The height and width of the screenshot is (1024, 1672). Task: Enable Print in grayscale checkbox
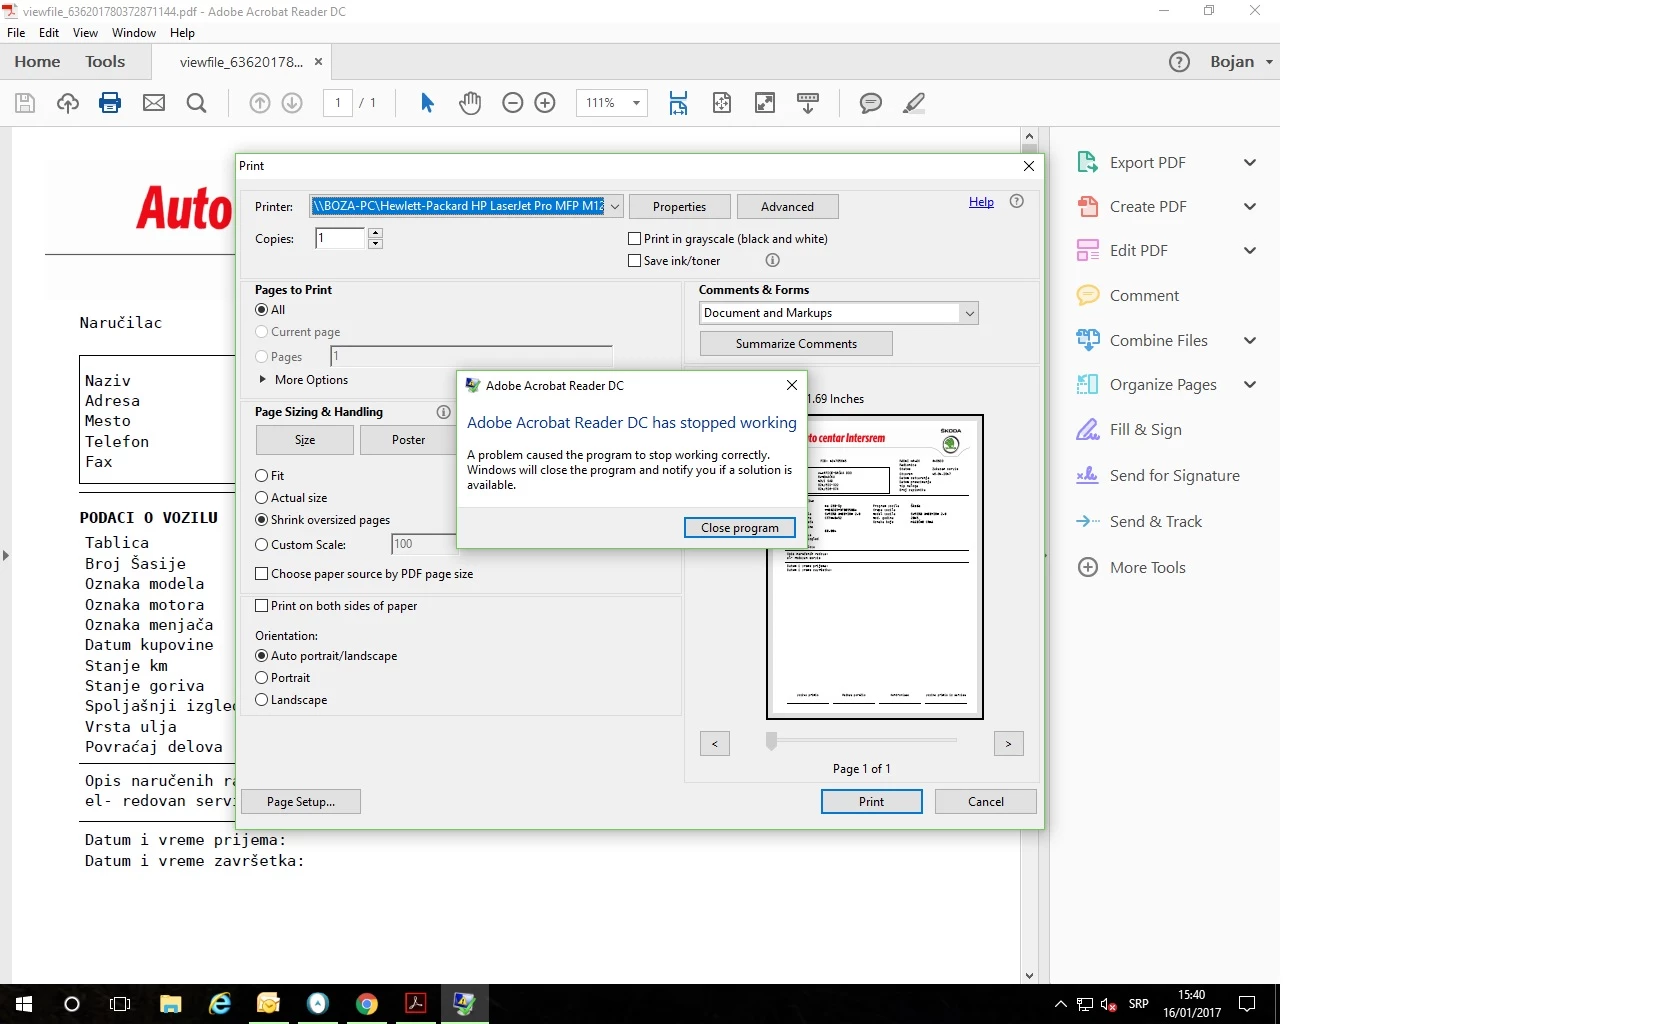pos(634,239)
